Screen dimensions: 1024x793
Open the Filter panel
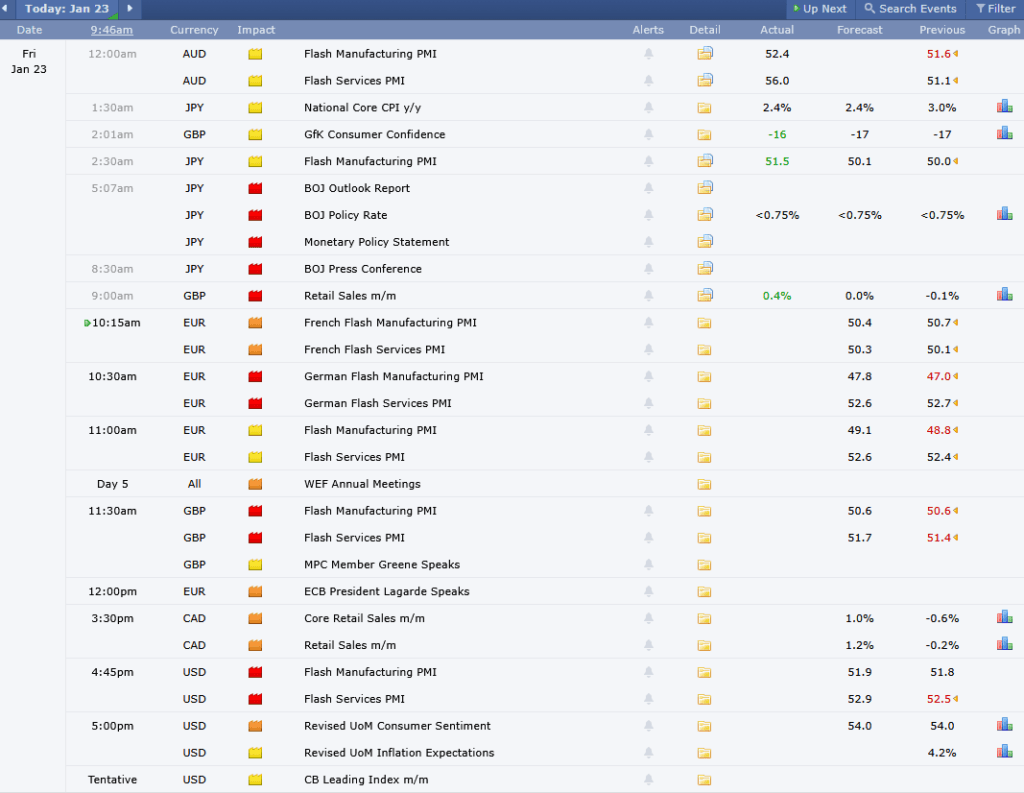(x=997, y=8)
